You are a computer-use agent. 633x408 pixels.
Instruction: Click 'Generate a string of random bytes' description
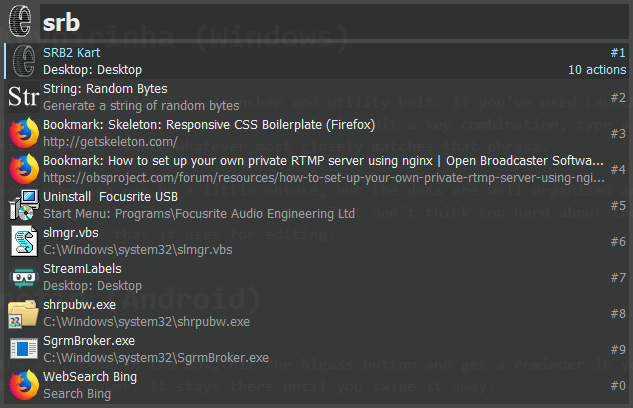point(141,106)
